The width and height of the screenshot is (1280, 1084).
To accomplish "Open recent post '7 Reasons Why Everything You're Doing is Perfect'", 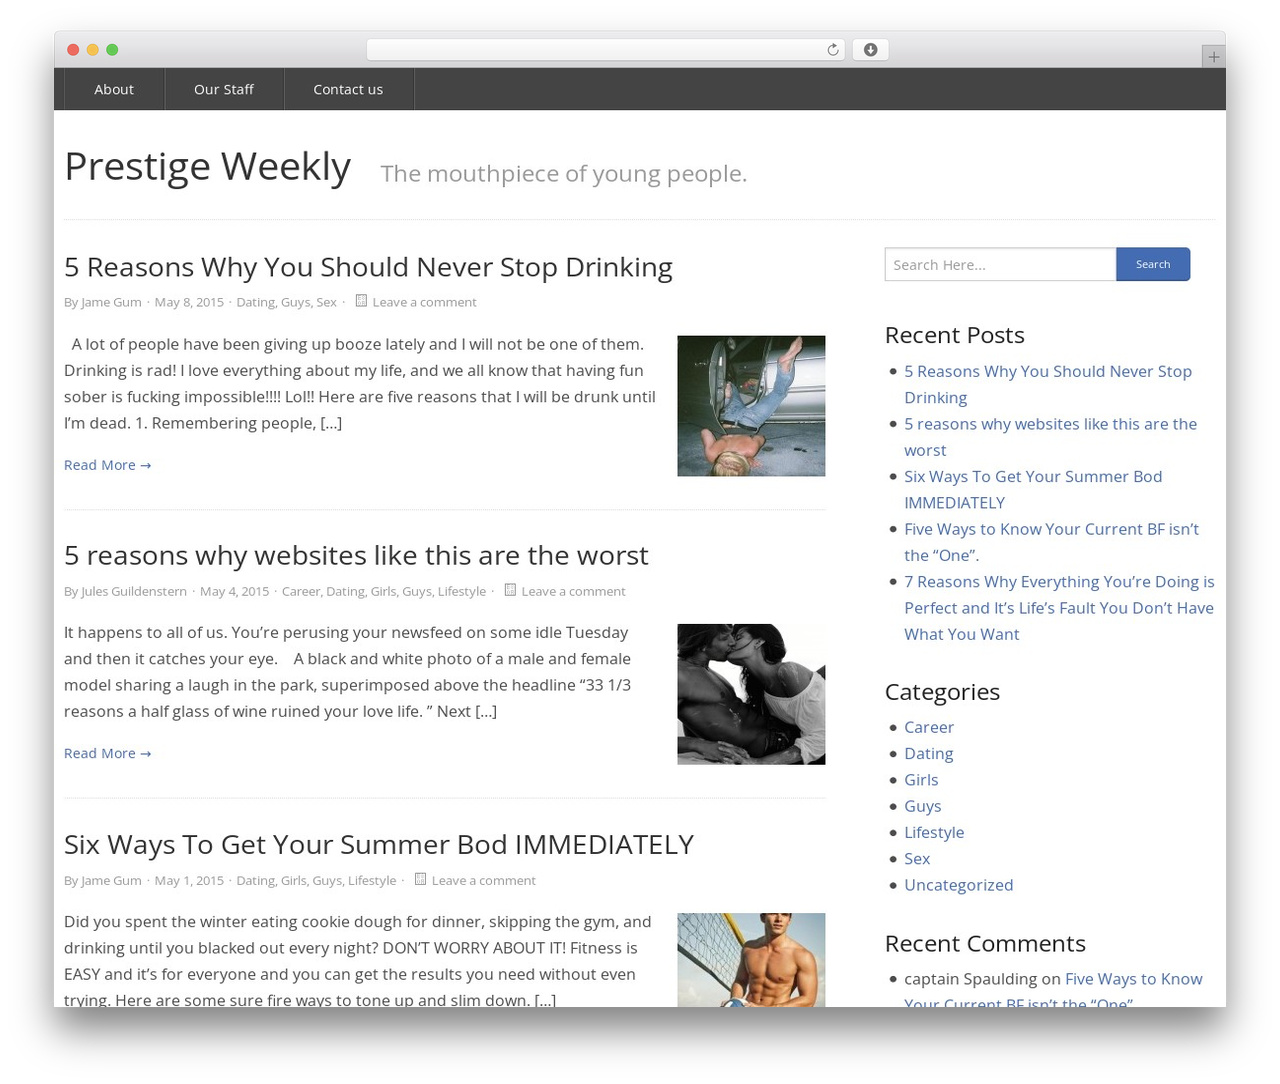I will (x=1059, y=607).
